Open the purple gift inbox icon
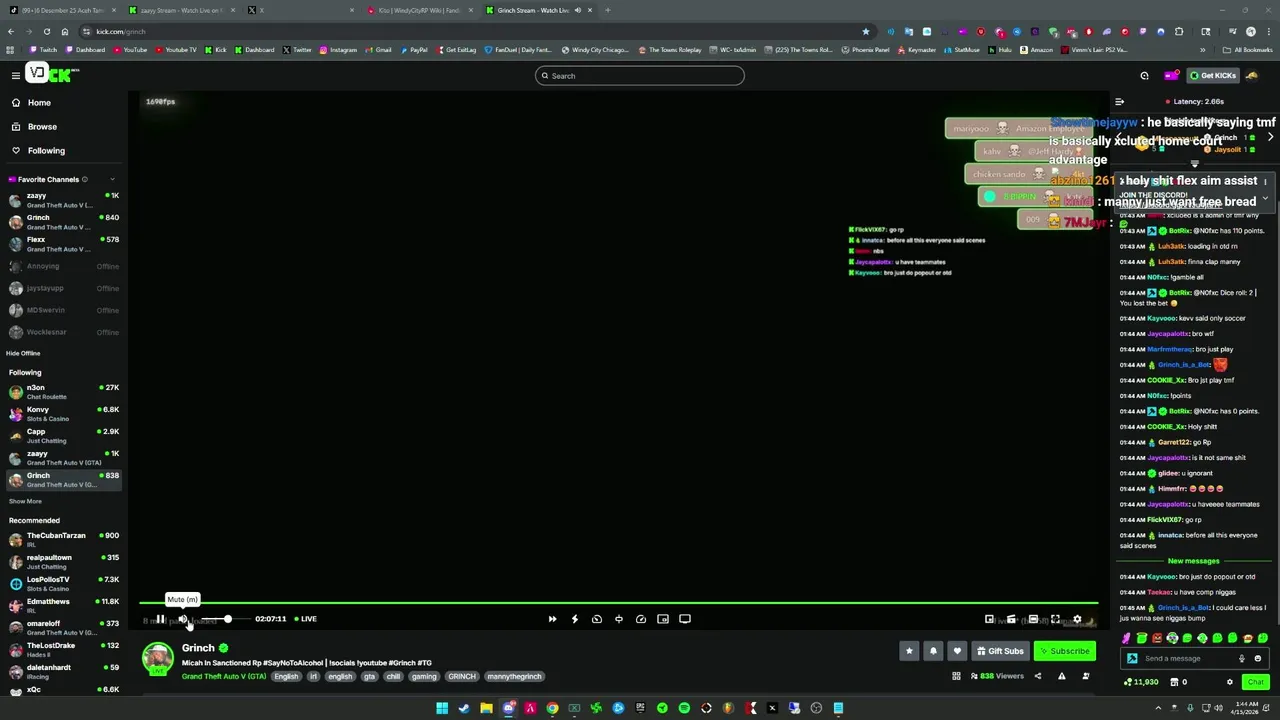This screenshot has height=720, width=1280. [1171, 76]
